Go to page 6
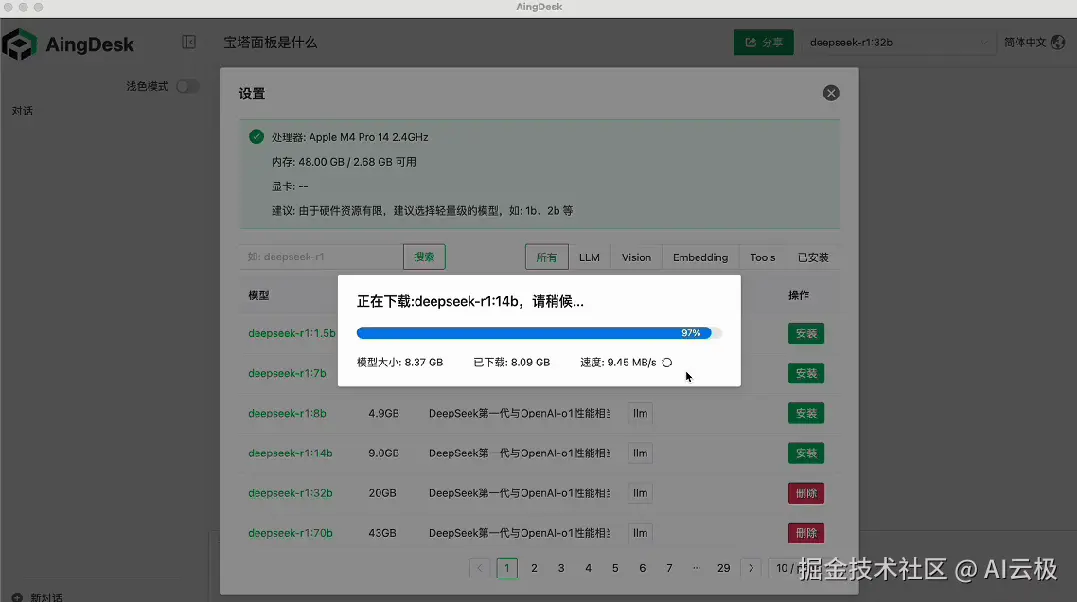Screen dimensions: 1077x602 click(x=642, y=568)
